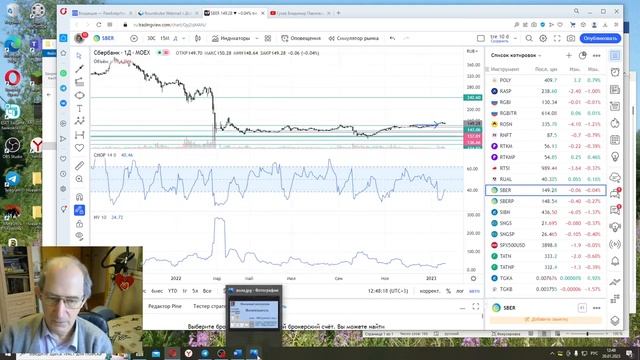
Task: Activate the zoom-in magnifier tool
Action: pyautogui.click(x=80, y=179)
